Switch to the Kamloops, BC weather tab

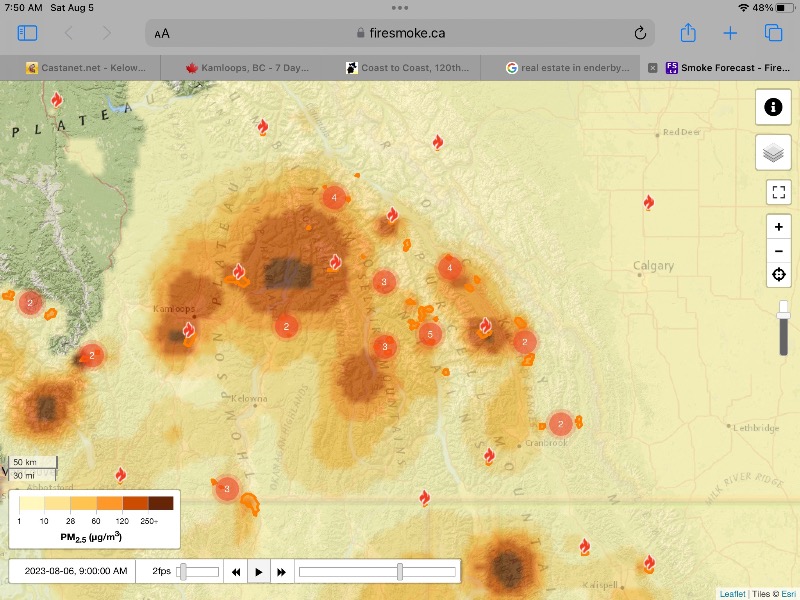pyautogui.click(x=244, y=68)
